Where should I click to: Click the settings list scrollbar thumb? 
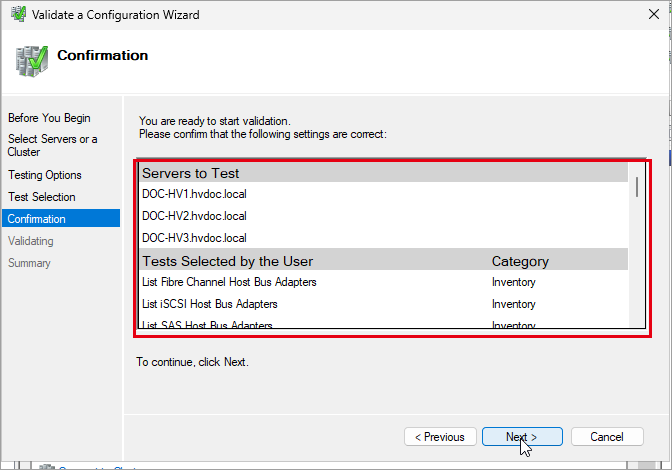[637, 187]
